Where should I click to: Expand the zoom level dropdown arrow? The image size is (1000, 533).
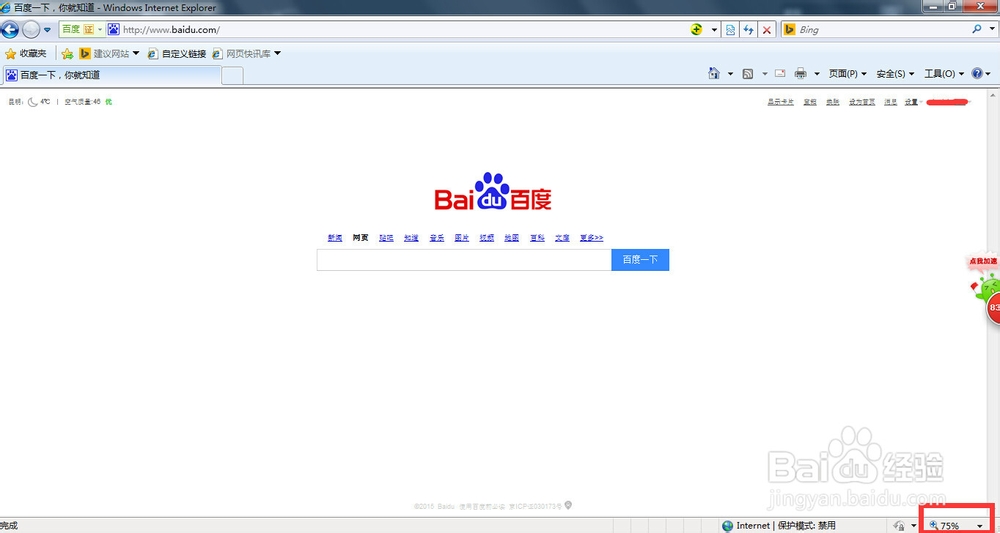pyautogui.click(x=980, y=526)
